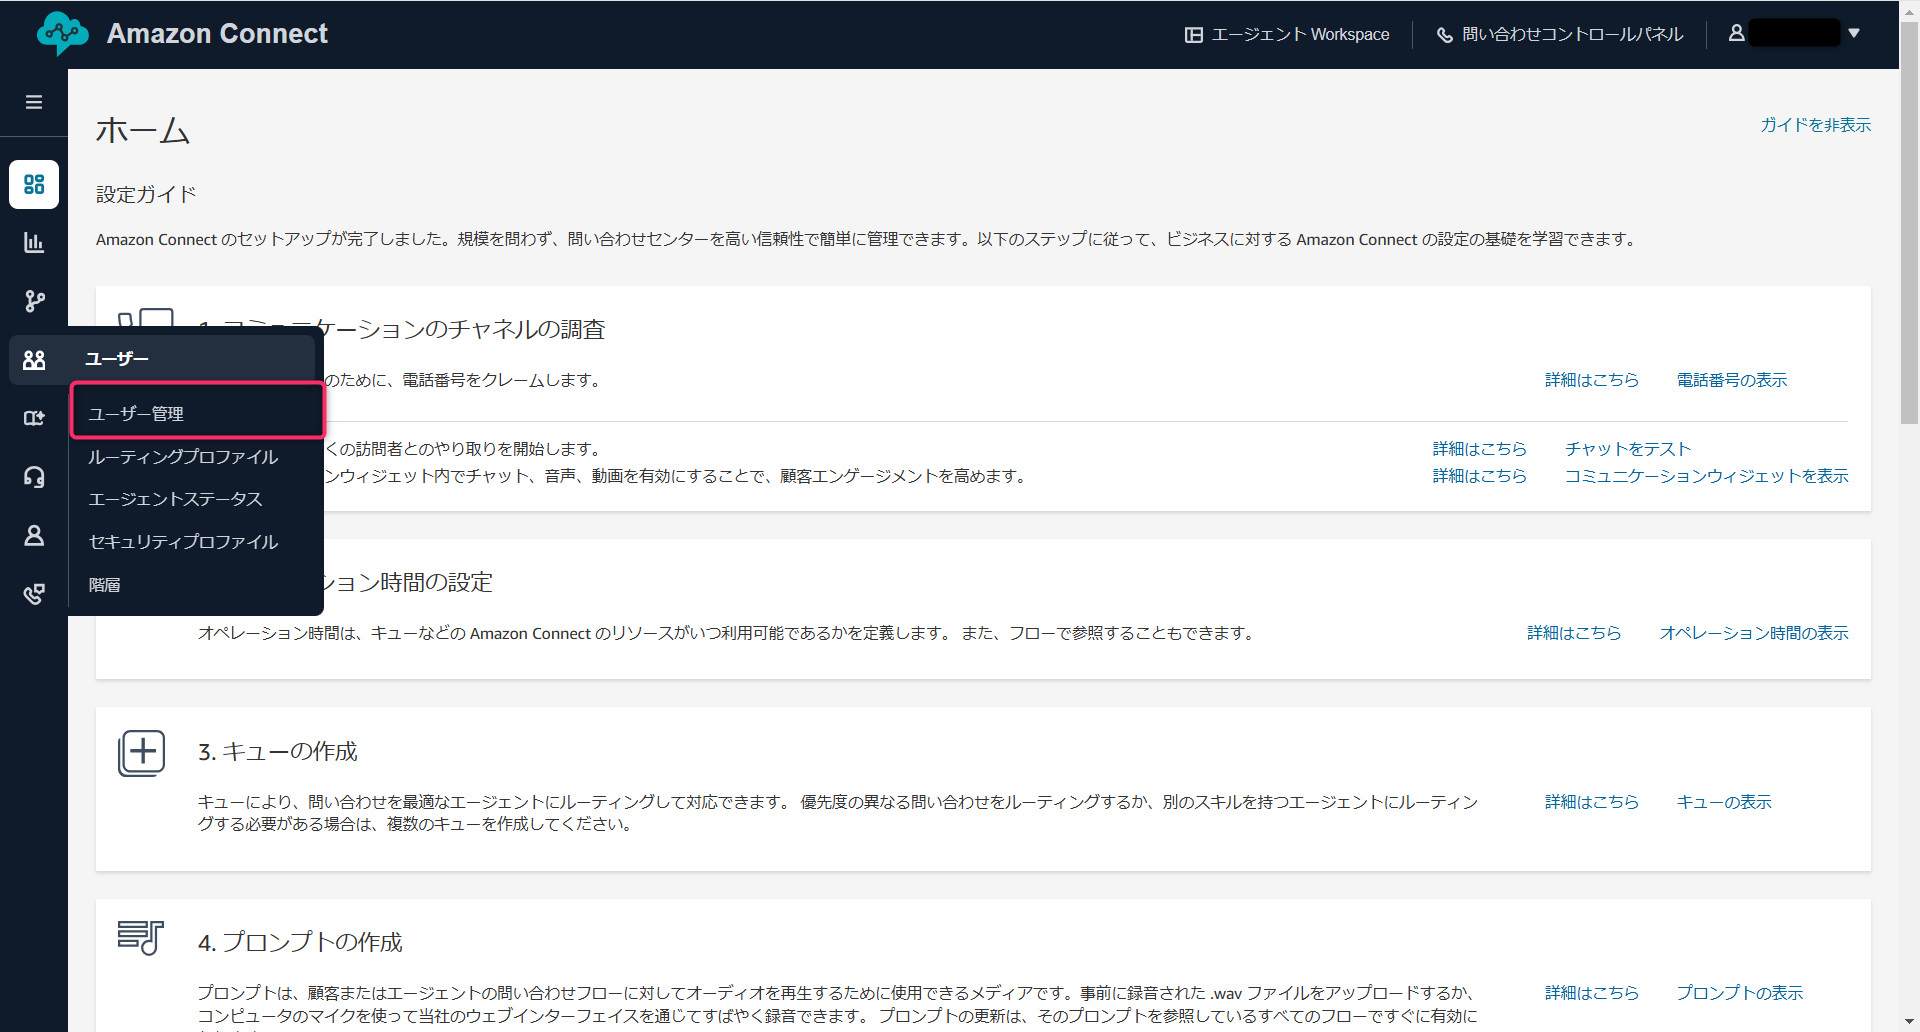Select ユーザー管理 from the users menu
Screen dimensions: 1920x1032
coord(136,414)
